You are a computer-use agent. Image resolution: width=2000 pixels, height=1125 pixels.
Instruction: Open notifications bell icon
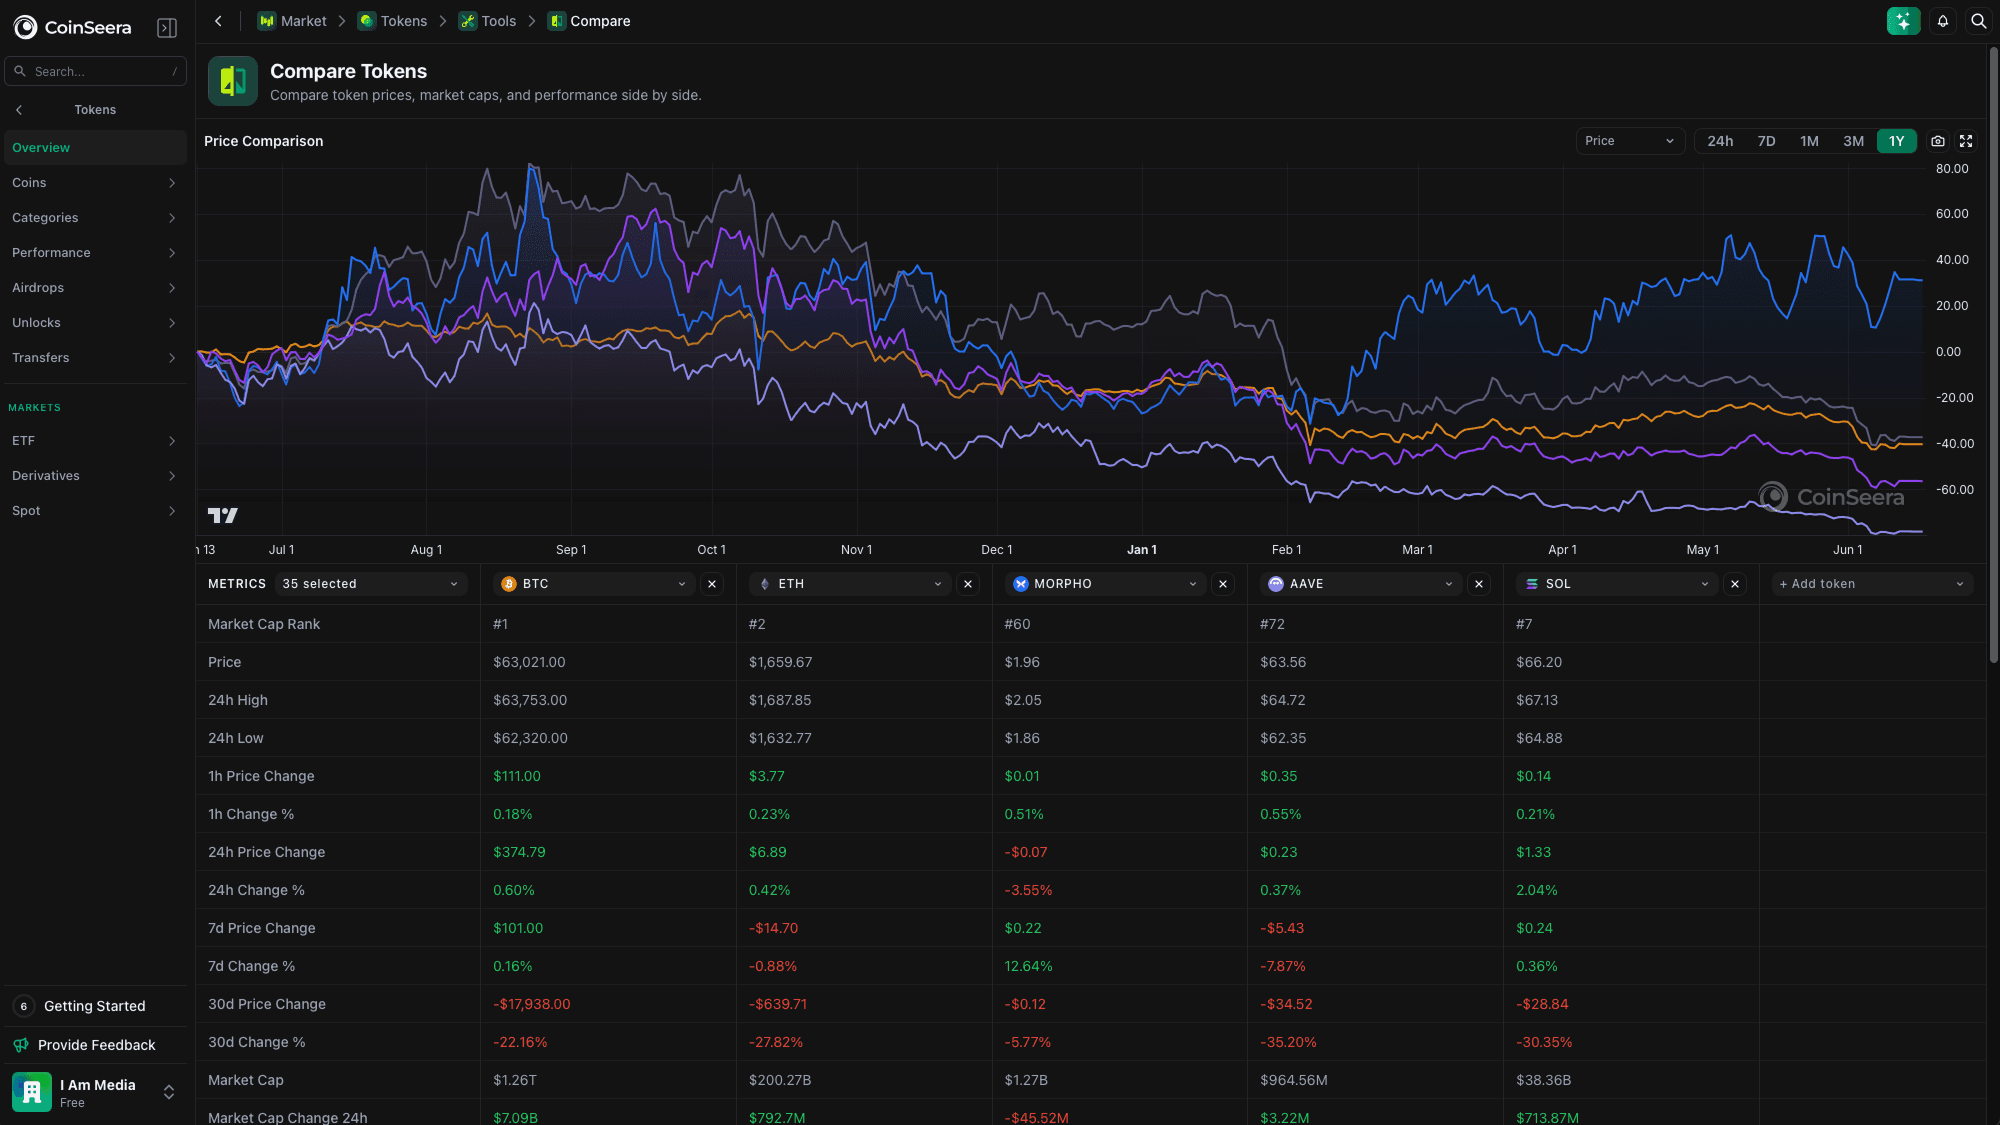pyautogui.click(x=1943, y=21)
